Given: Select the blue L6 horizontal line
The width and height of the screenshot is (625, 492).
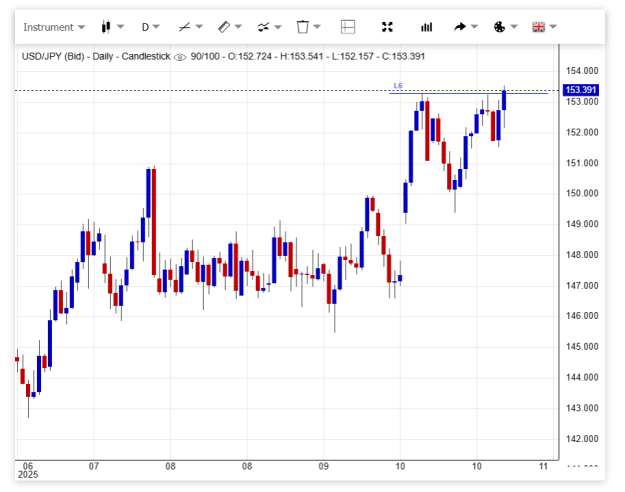Looking at the screenshot, I should [x=468, y=93].
